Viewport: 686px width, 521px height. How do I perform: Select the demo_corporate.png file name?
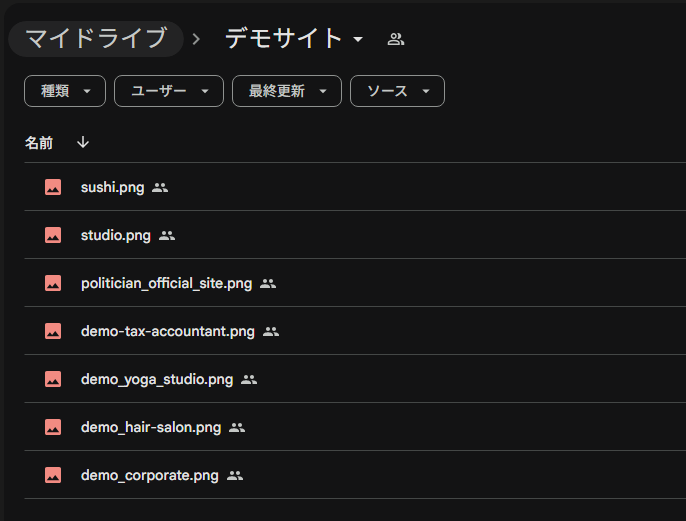coord(149,475)
